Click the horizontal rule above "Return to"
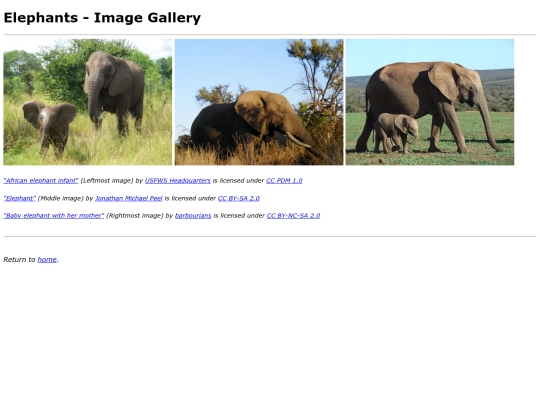This screenshot has width=540, height=405. (x=270, y=237)
